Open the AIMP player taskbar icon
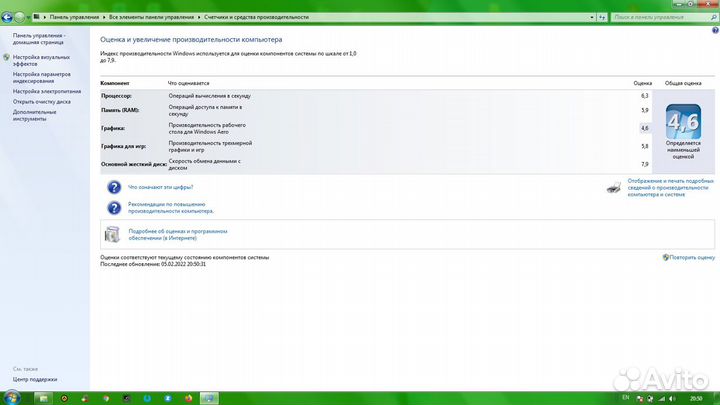Image resolution: width=720 pixels, height=405 pixels. click(x=64, y=399)
